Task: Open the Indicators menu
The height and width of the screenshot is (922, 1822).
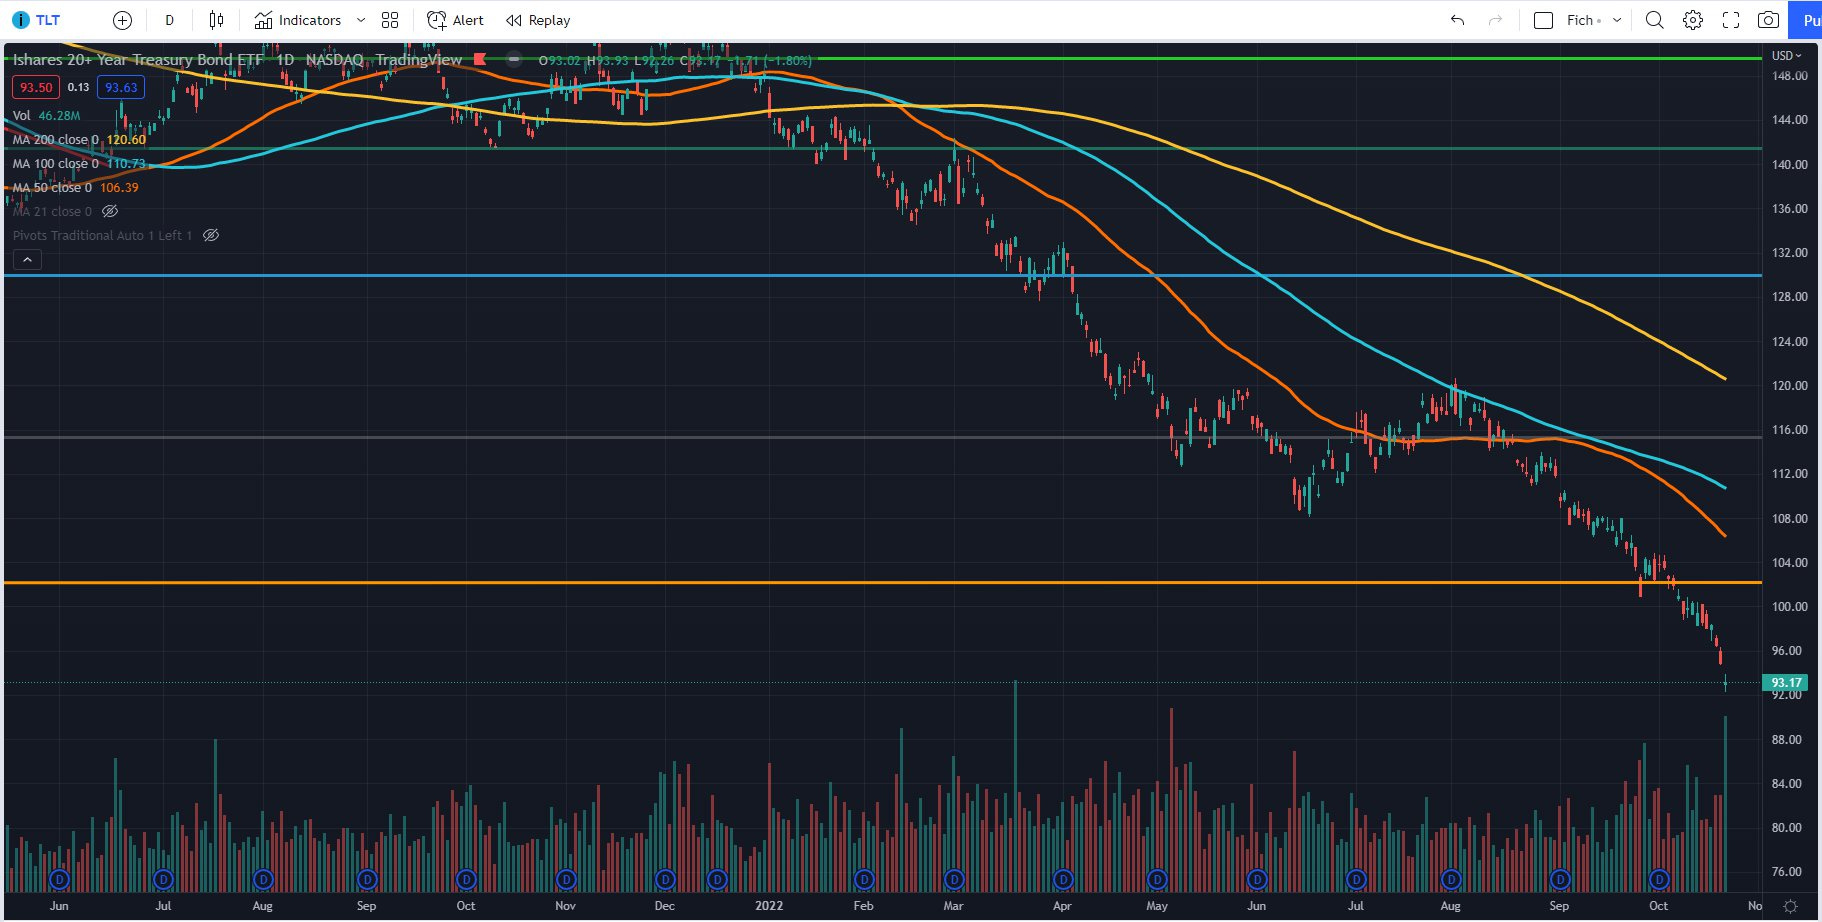Action: tap(298, 20)
